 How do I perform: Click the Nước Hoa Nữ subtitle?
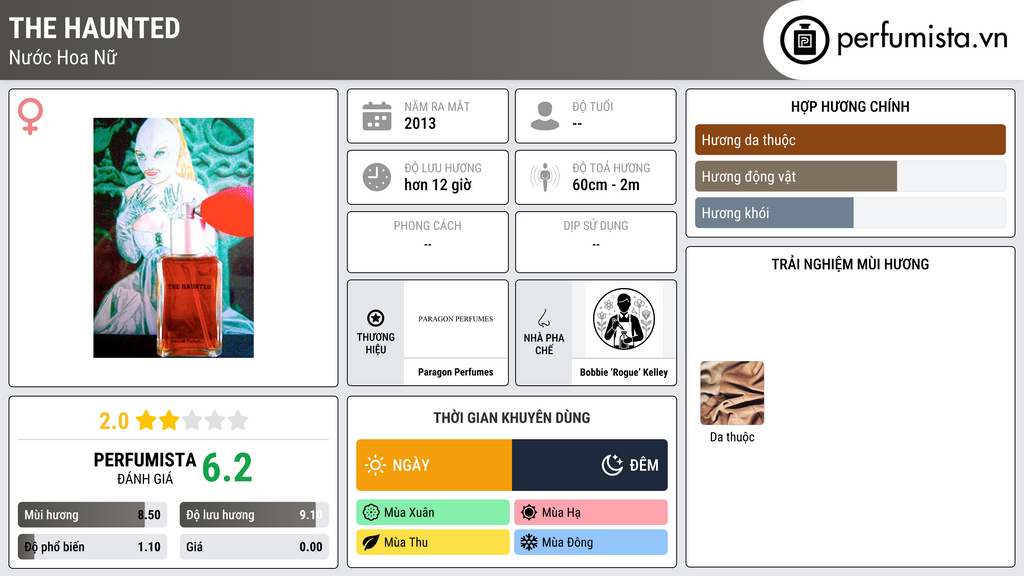click(63, 58)
